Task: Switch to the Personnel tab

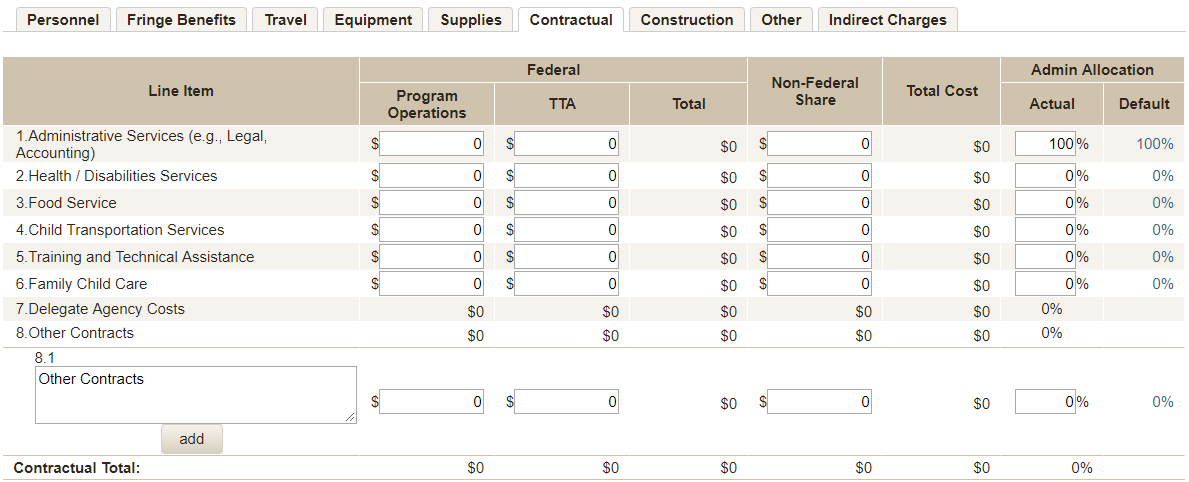Action: pos(63,20)
